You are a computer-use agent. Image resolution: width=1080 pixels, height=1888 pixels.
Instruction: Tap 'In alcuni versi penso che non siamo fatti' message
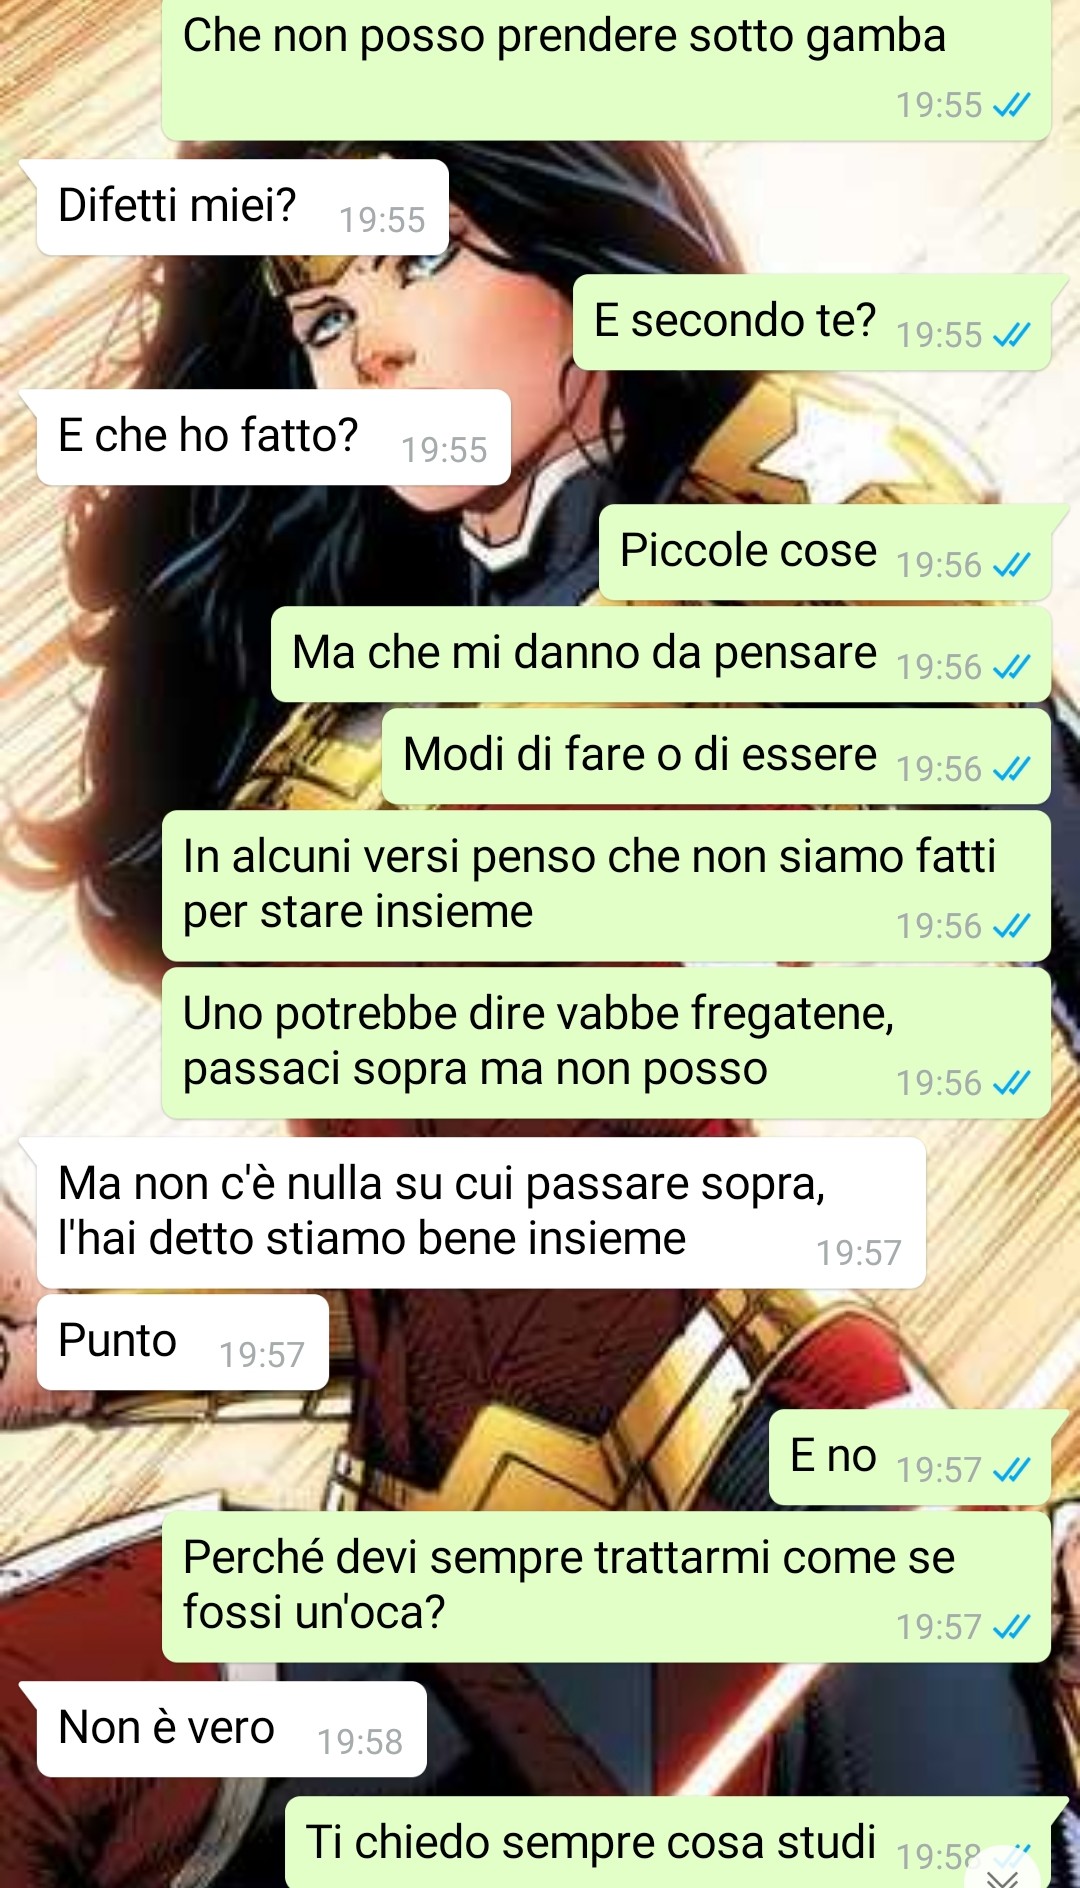(x=606, y=886)
